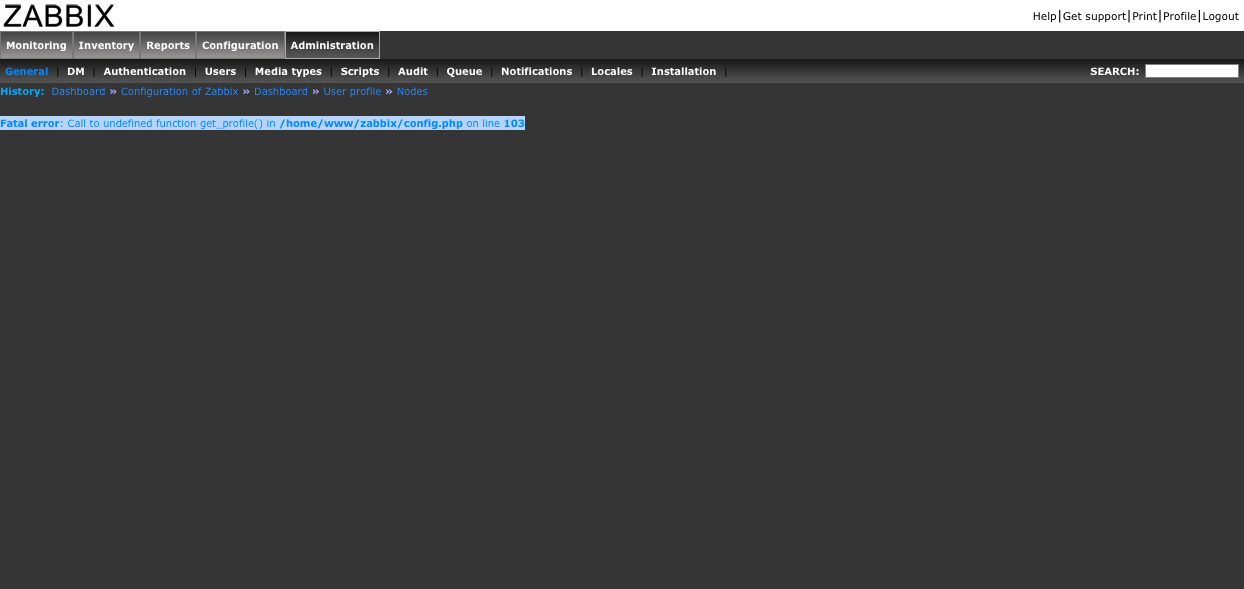Open the General submenu item
Viewport: 1244px width, 589px height.
click(x=27, y=72)
